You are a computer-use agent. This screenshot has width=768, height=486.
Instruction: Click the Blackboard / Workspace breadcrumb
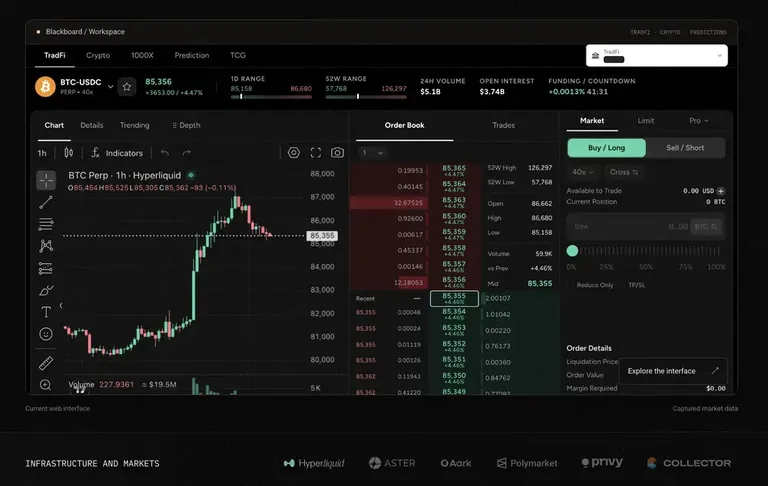coord(85,32)
